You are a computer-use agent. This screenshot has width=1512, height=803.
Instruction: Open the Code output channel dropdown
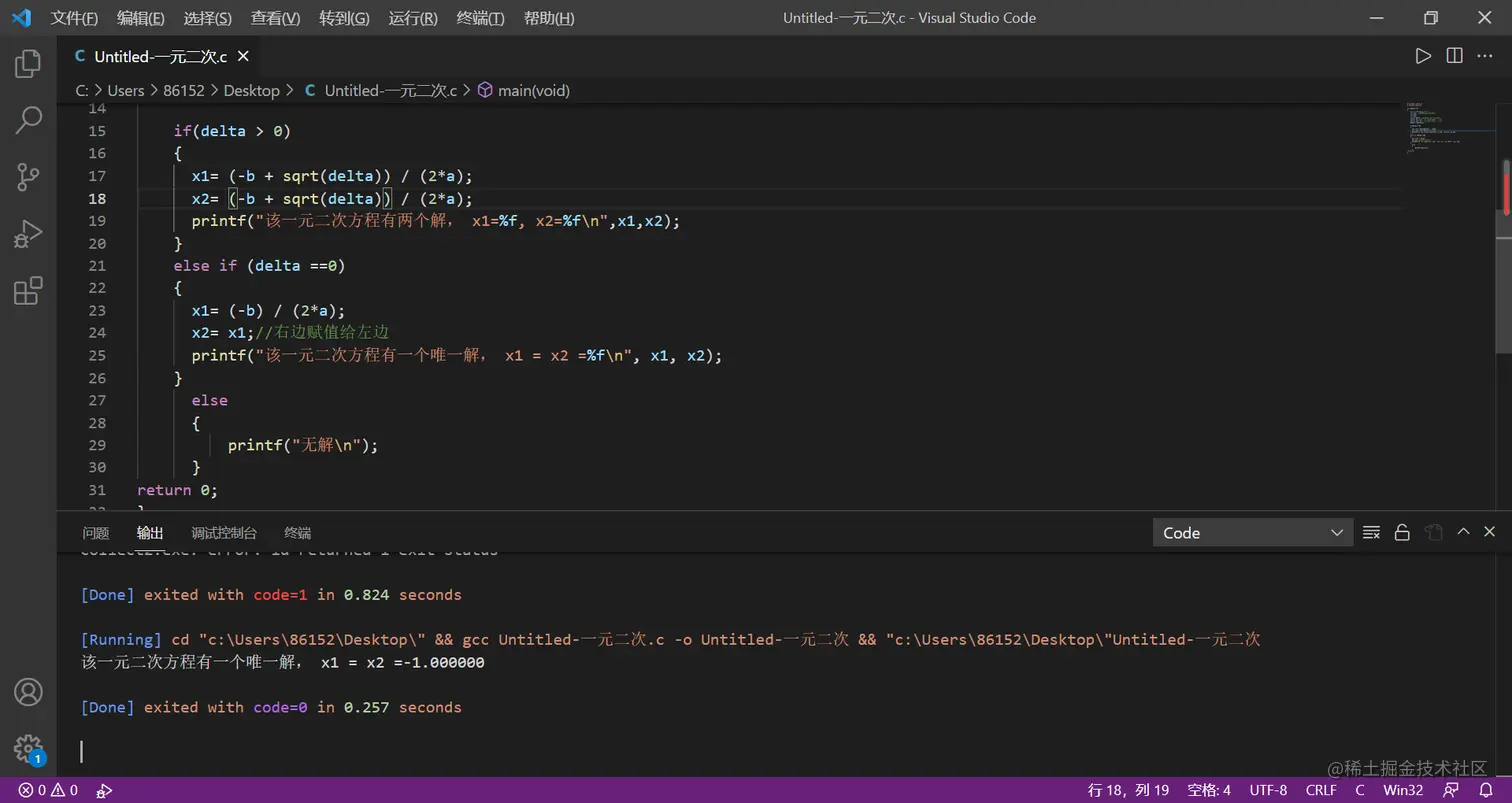point(1252,533)
